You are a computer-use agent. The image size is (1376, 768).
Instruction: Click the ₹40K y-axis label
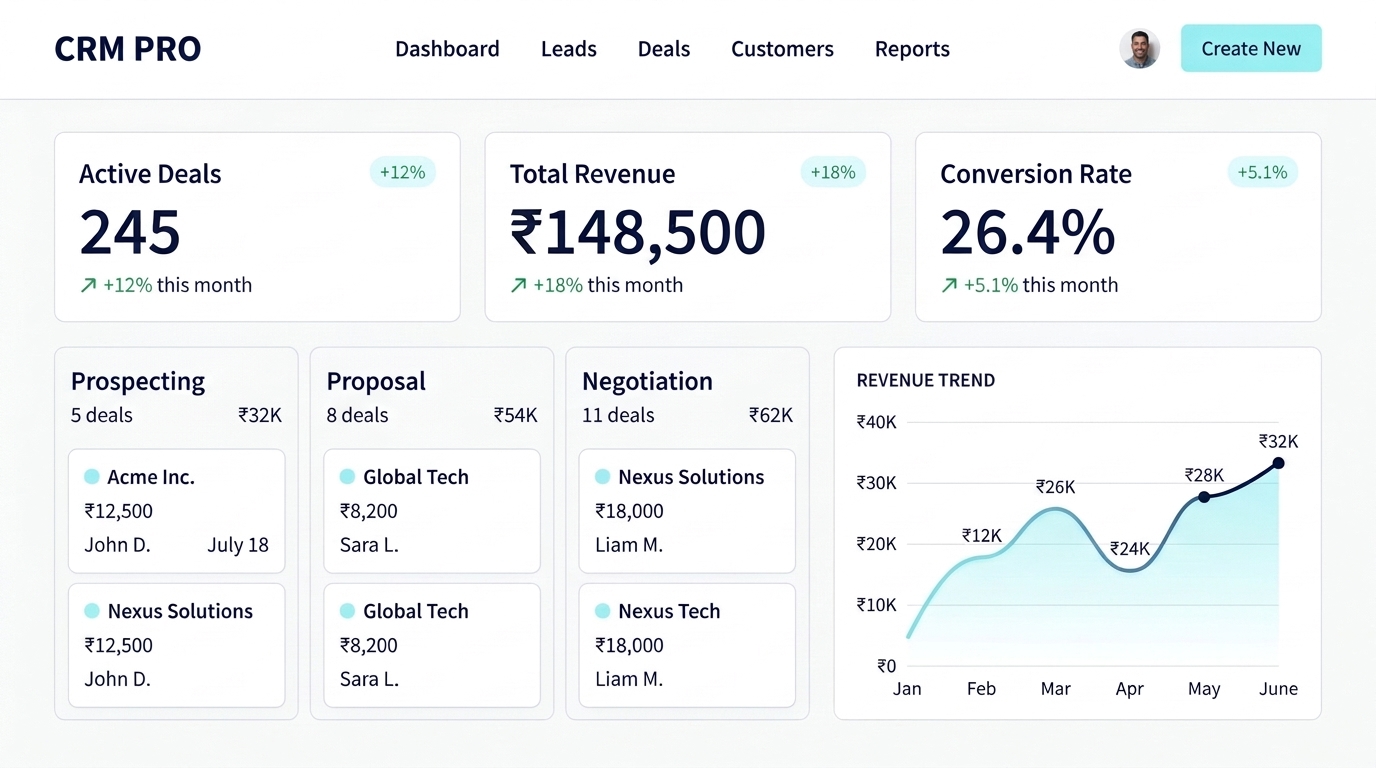(877, 422)
